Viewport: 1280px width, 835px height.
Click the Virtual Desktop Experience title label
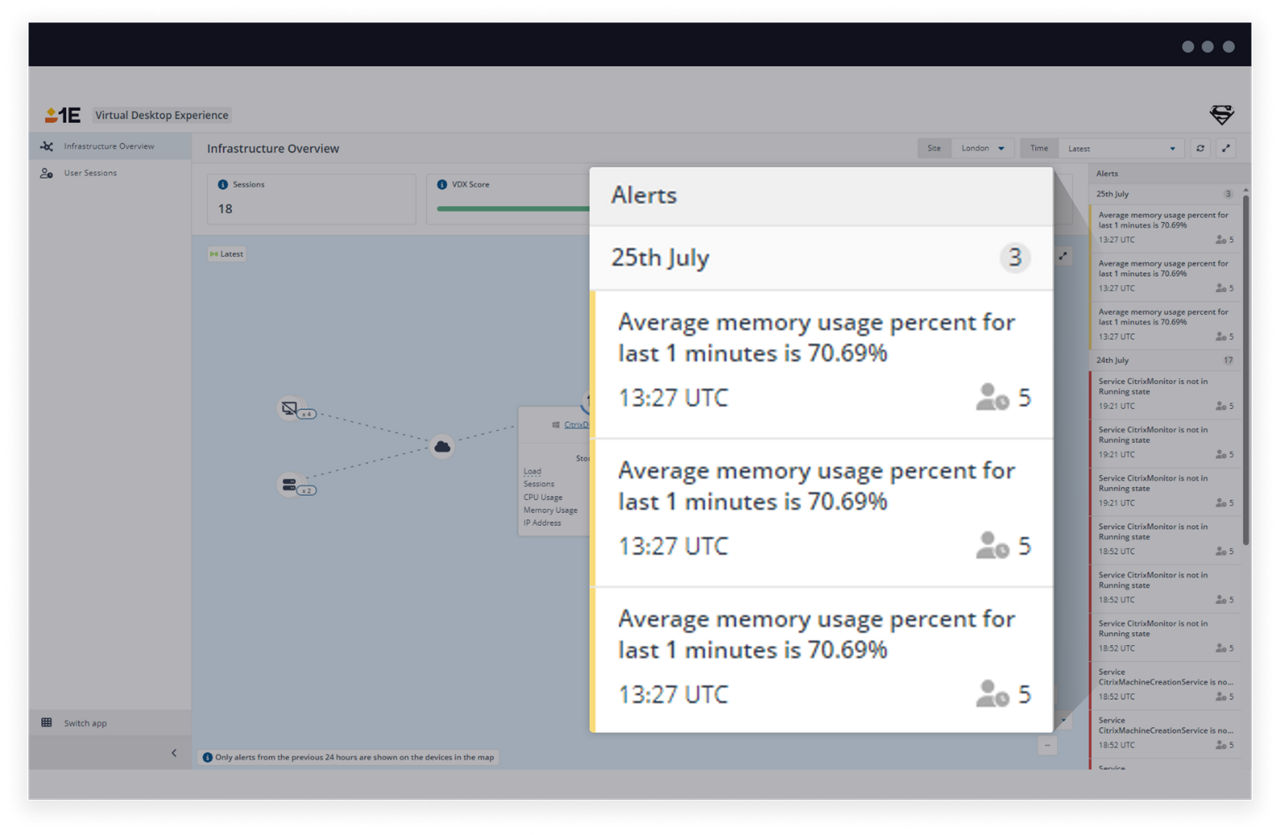click(162, 115)
